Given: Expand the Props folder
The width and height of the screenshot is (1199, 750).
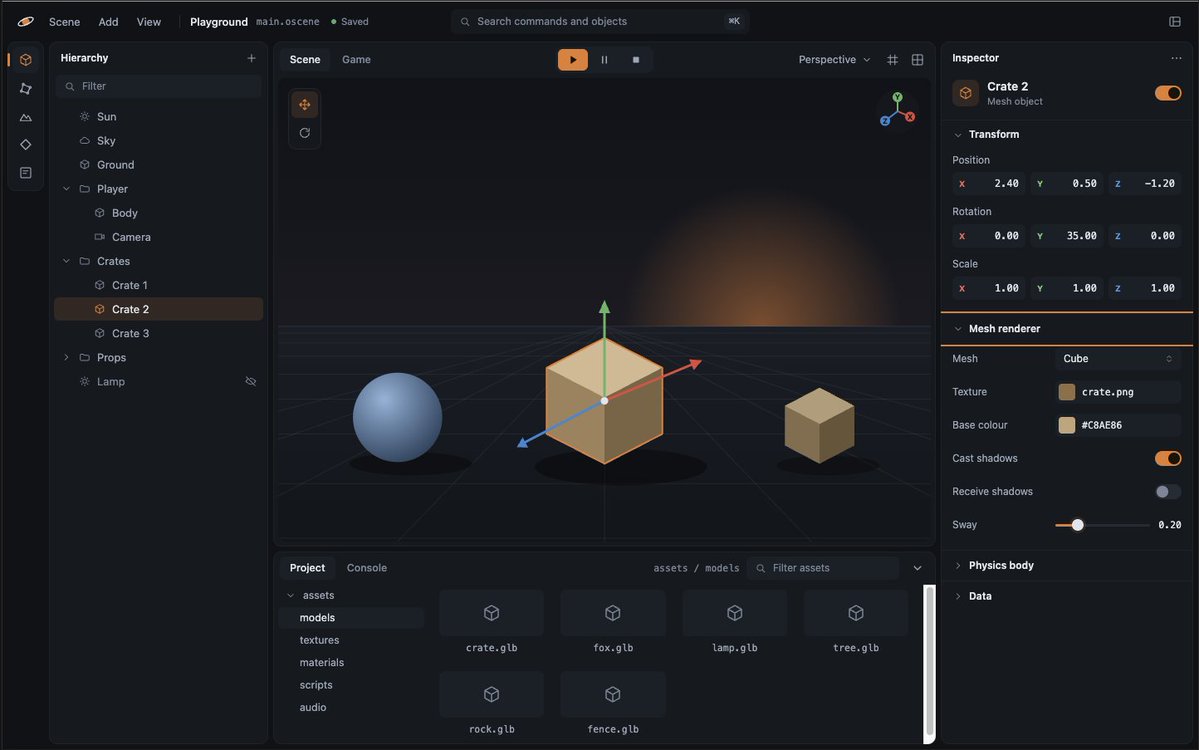Looking at the screenshot, I should (67, 357).
